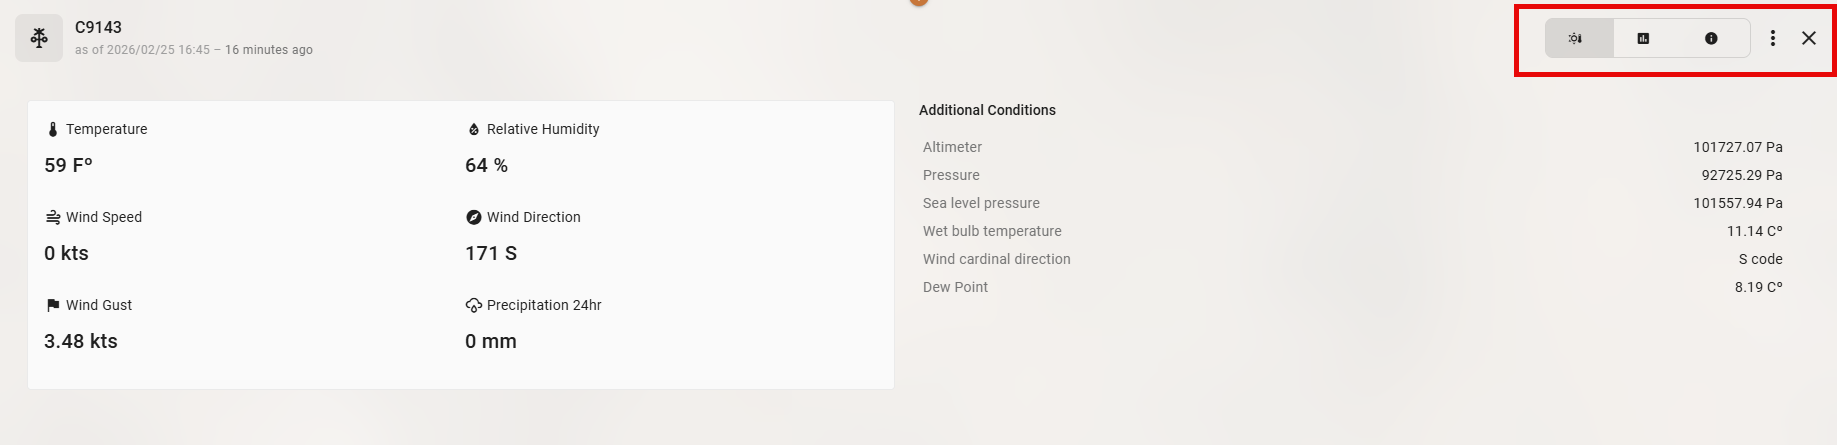Viewport: 1837px width, 445px height.
Task: Click the humidity droplet icon
Action: click(x=474, y=130)
